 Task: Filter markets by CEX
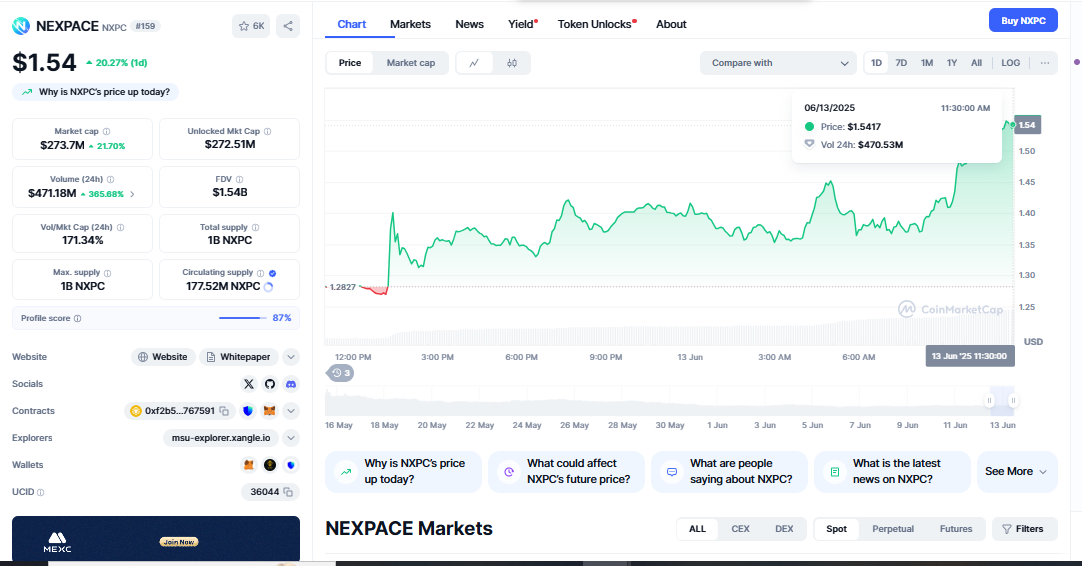740,529
